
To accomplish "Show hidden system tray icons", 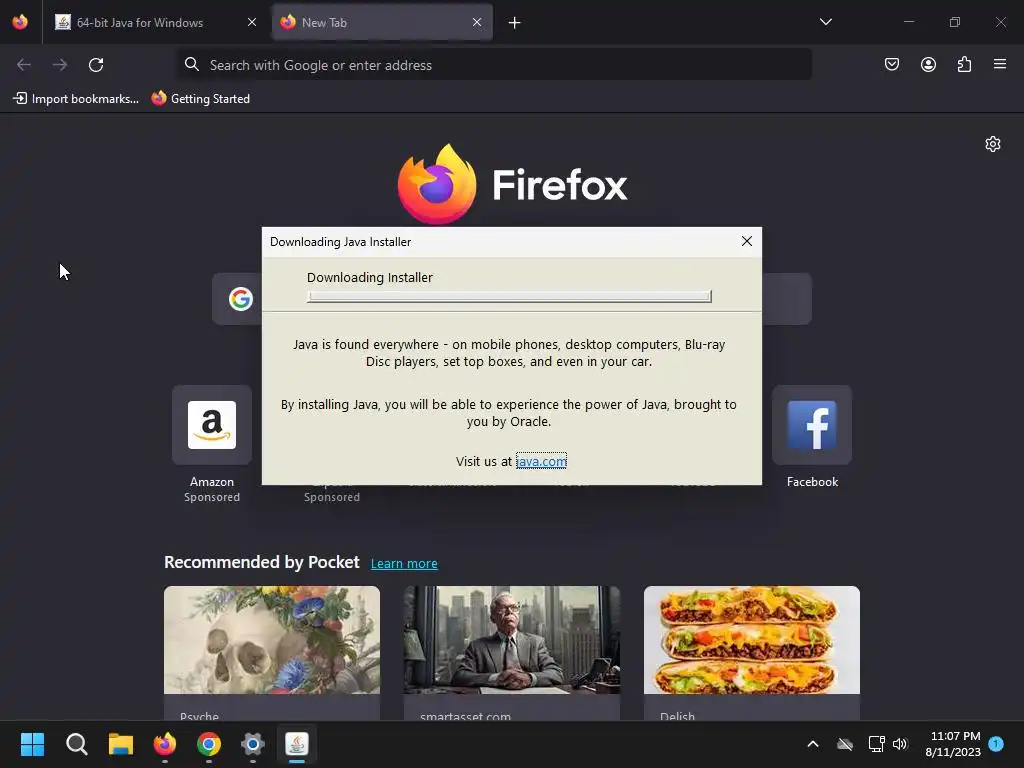I will pyautogui.click(x=813, y=744).
